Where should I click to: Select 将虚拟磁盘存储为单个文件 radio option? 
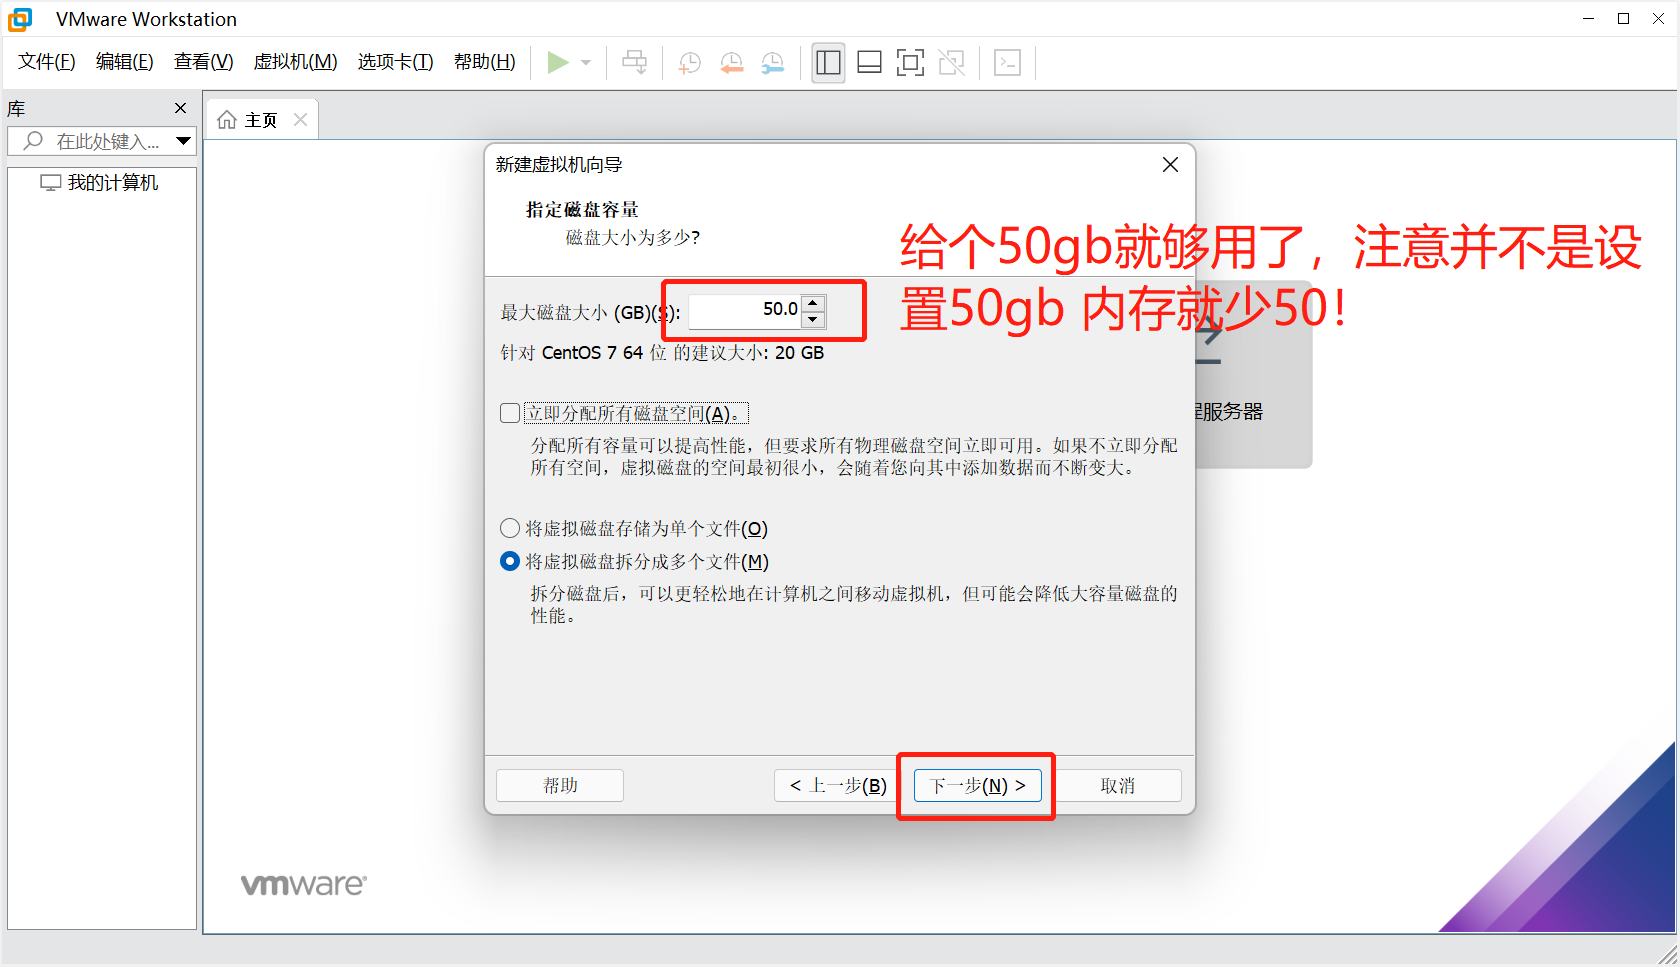pos(510,528)
